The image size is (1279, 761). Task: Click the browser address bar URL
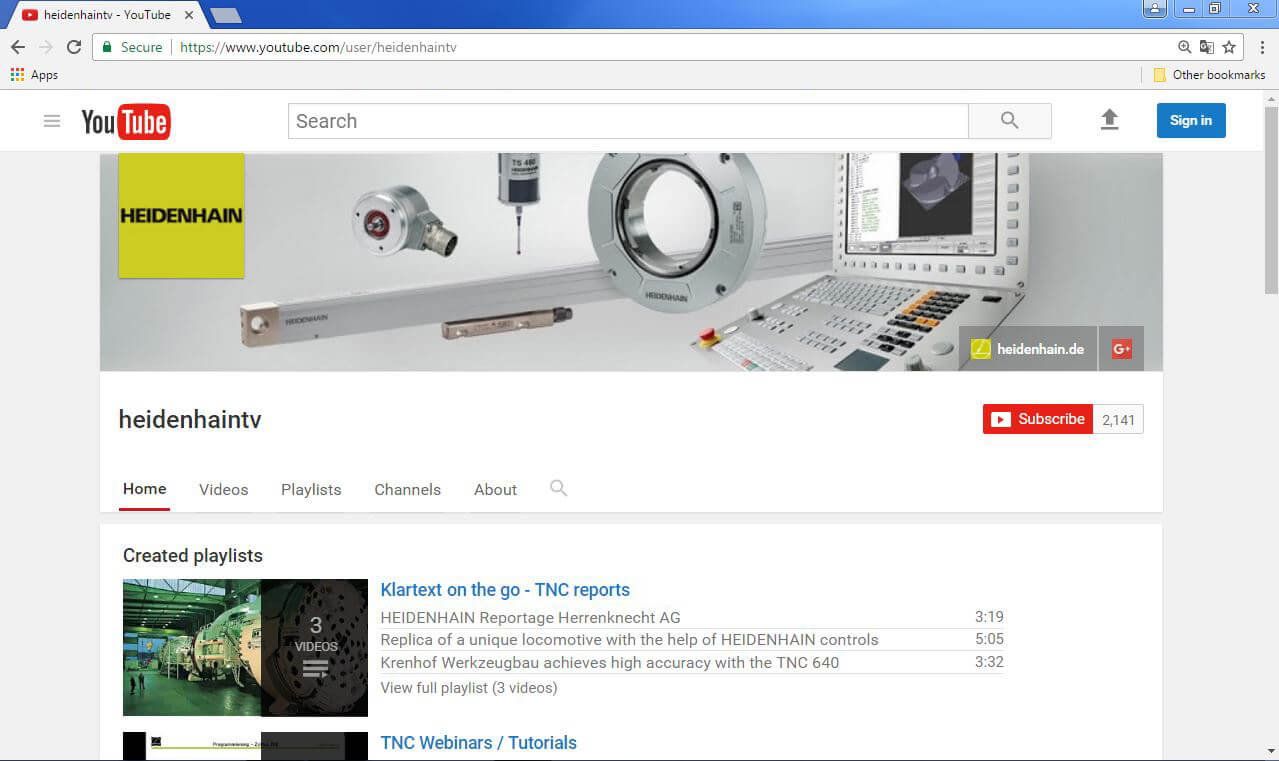point(318,47)
